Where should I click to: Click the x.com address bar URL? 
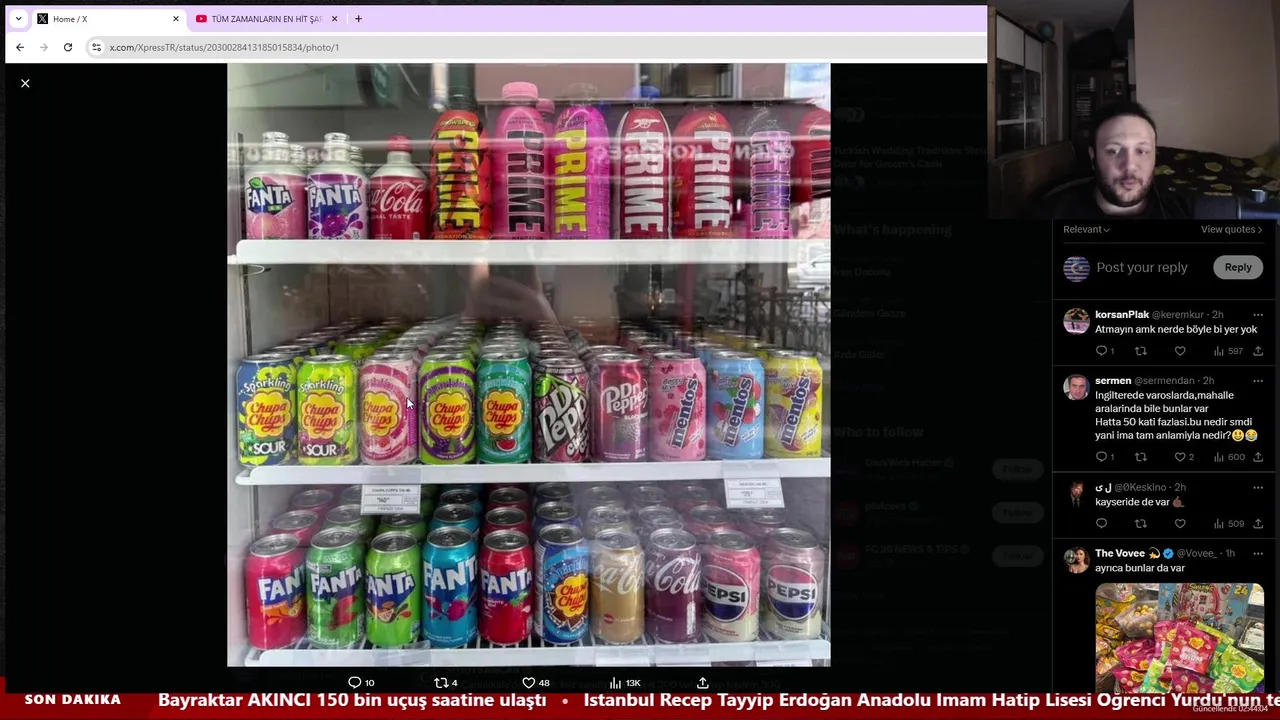tap(224, 47)
